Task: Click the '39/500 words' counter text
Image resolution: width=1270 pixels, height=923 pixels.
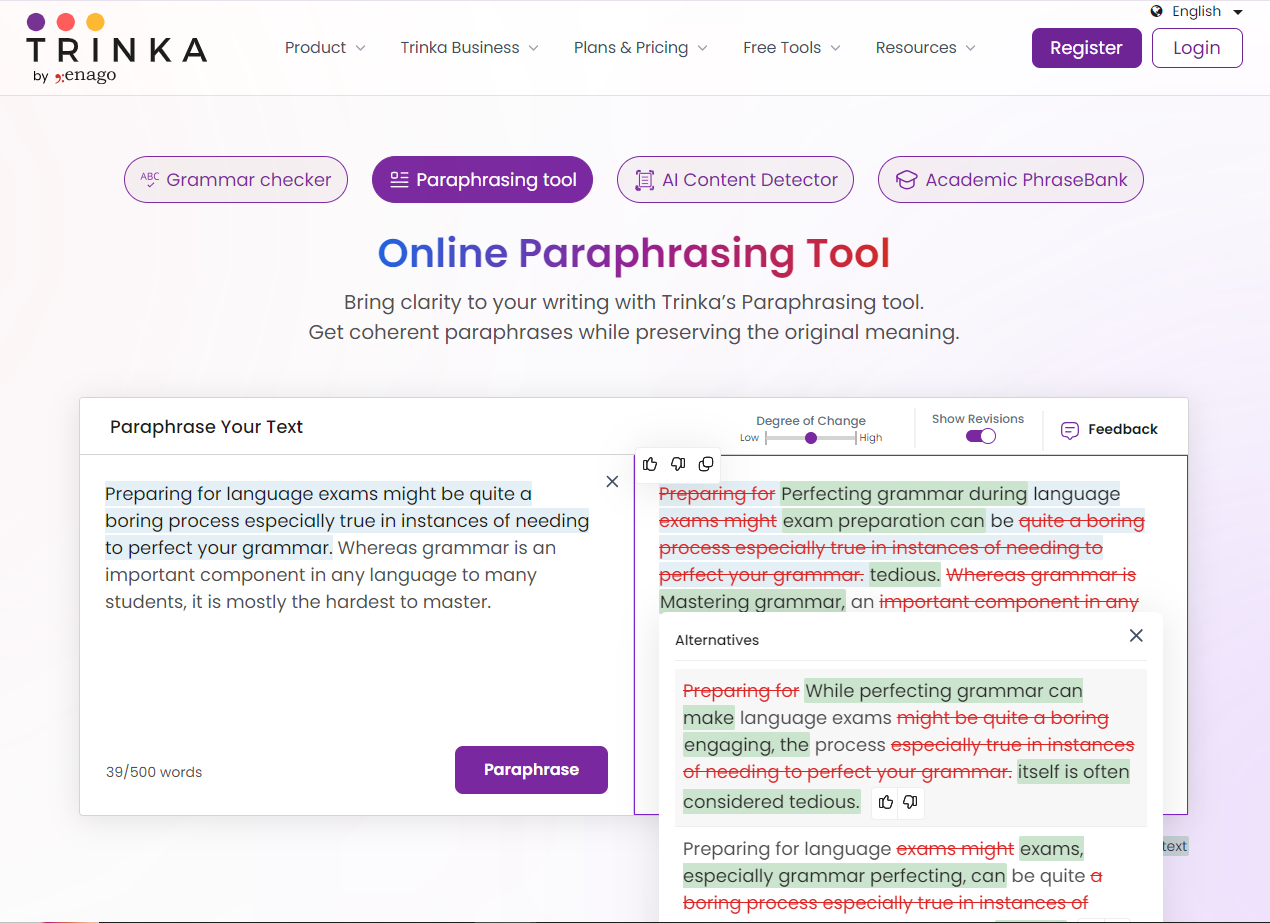Action: [154, 772]
